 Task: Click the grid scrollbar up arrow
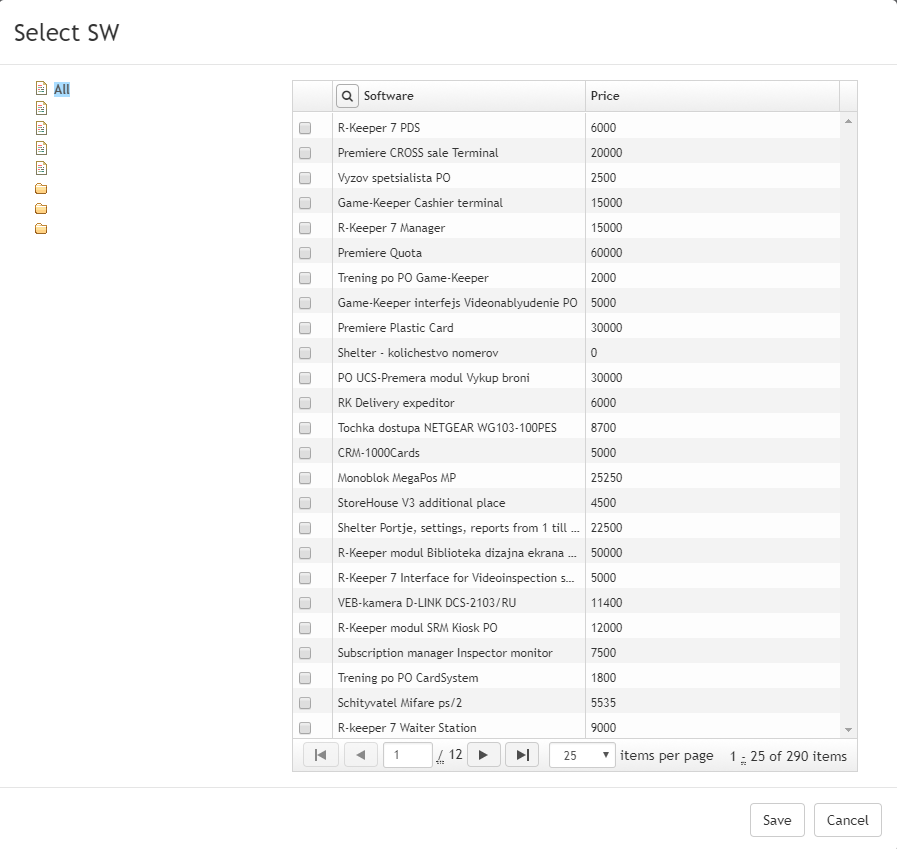(848, 121)
